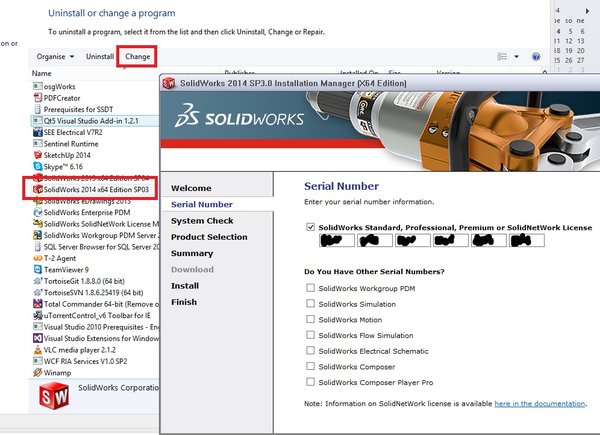Image resolution: width=600 pixels, height=435 pixels.
Task: Check SolidWorks Composer Player Pro checkbox
Action: 310,382
